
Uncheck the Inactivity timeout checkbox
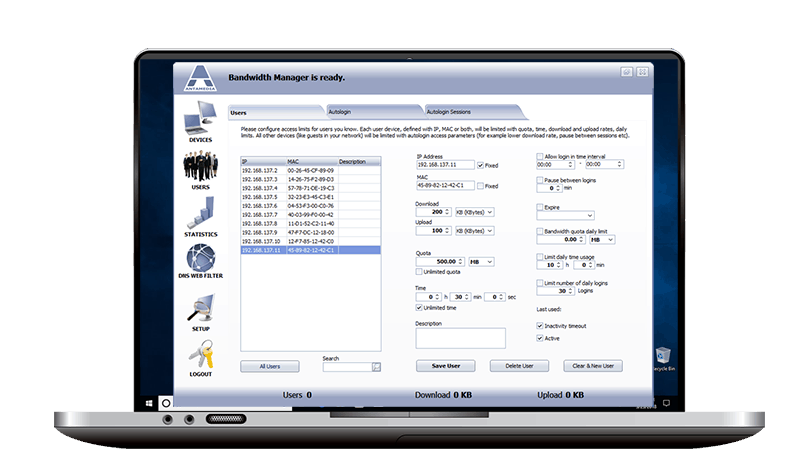540,326
